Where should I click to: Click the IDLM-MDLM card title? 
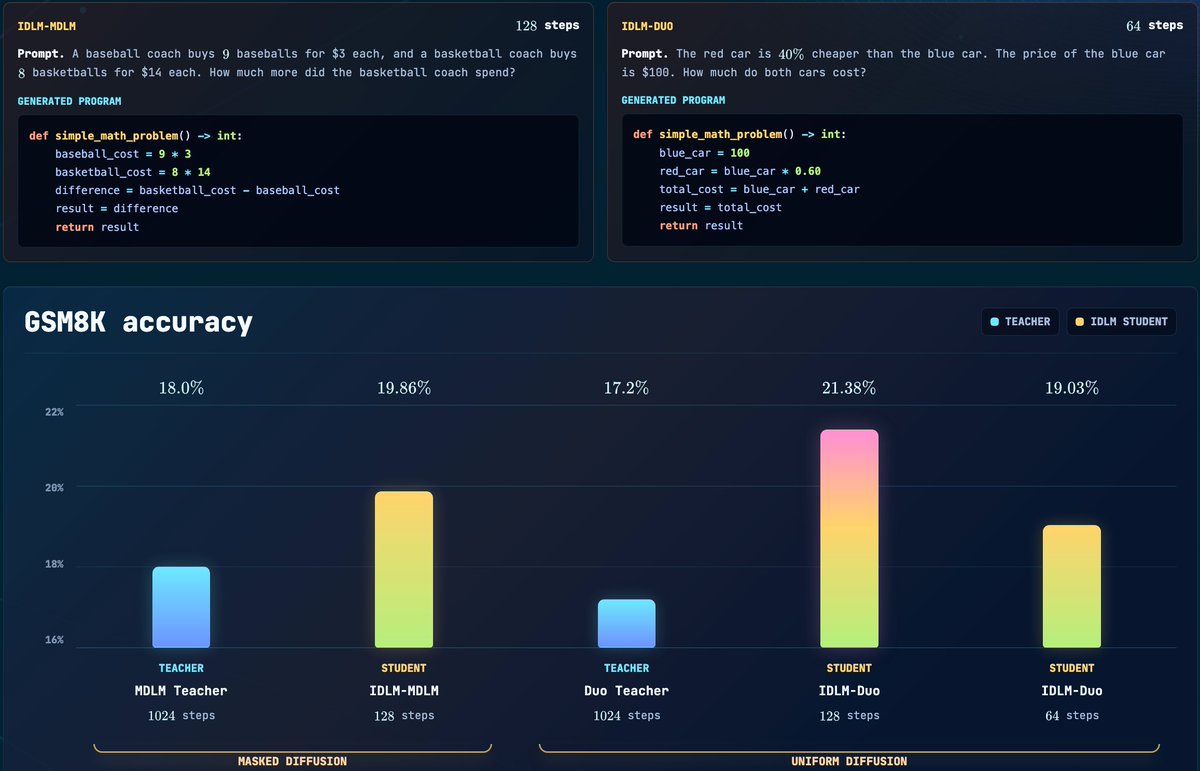pyautogui.click(x=47, y=25)
